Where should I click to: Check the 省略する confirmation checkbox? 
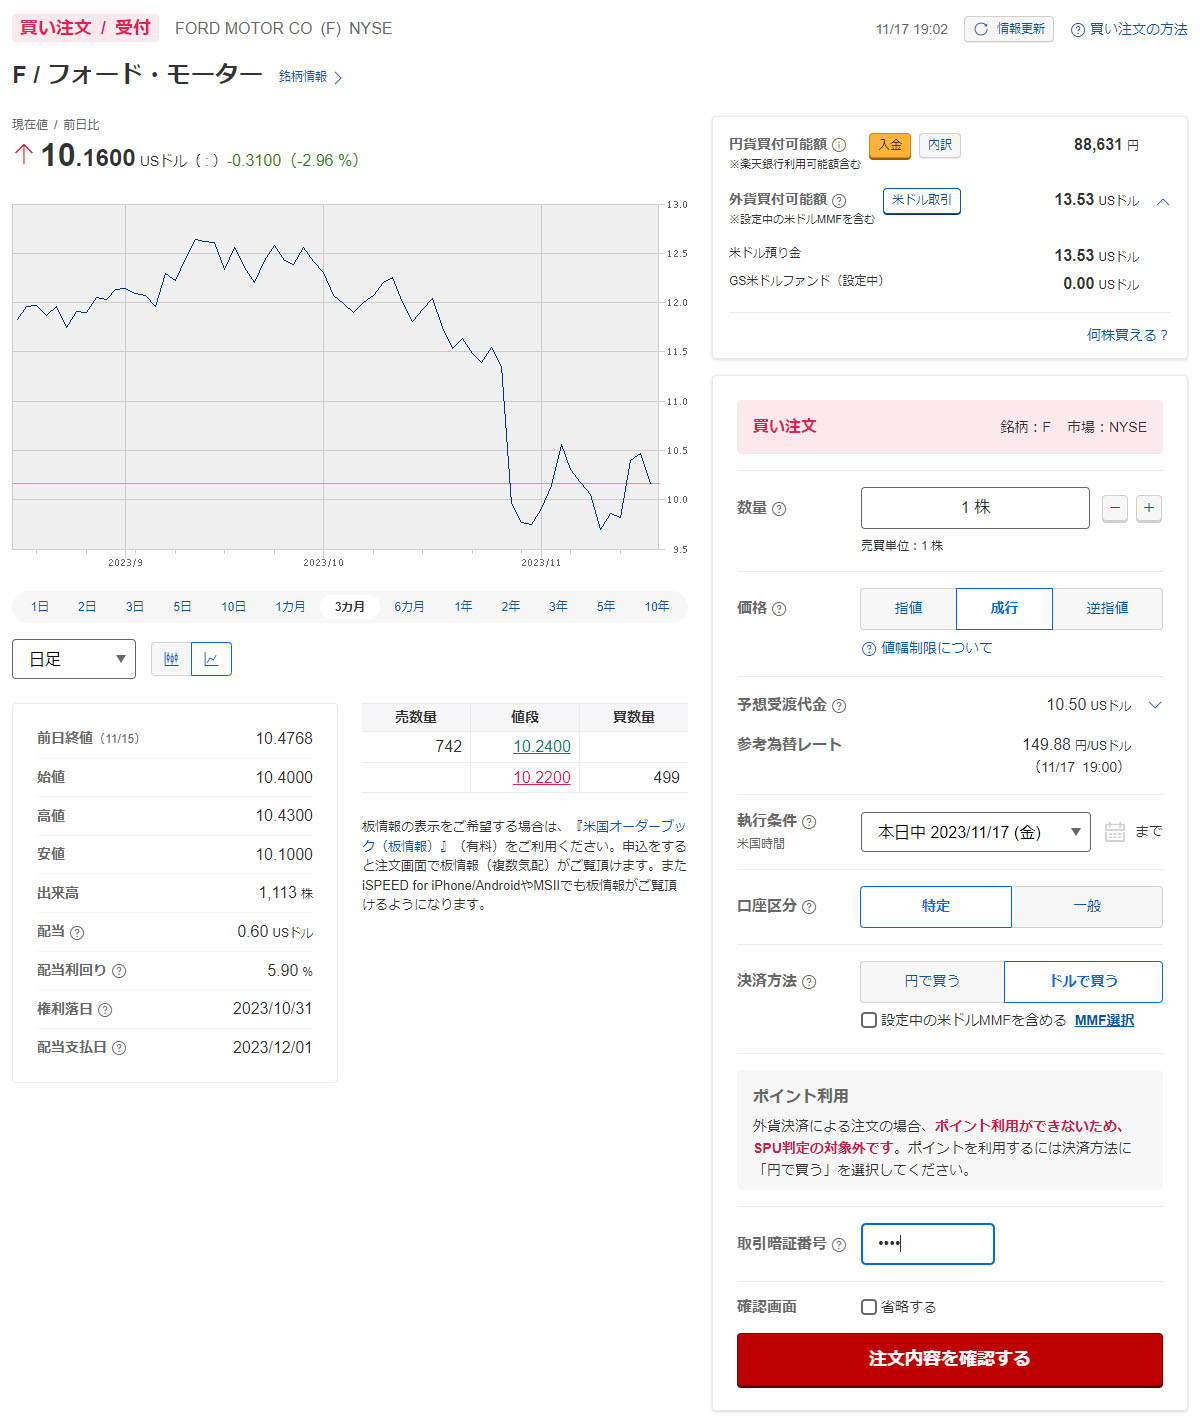coord(869,1307)
